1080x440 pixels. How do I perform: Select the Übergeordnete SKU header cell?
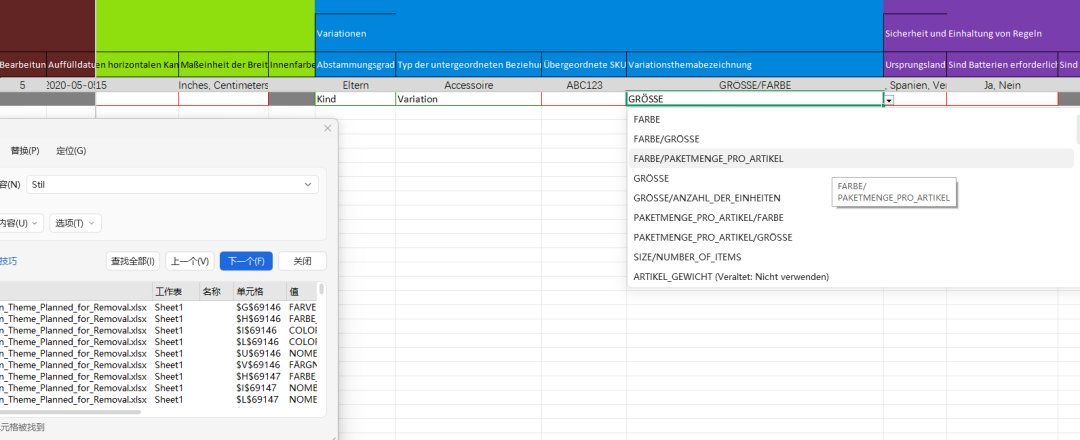584,64
